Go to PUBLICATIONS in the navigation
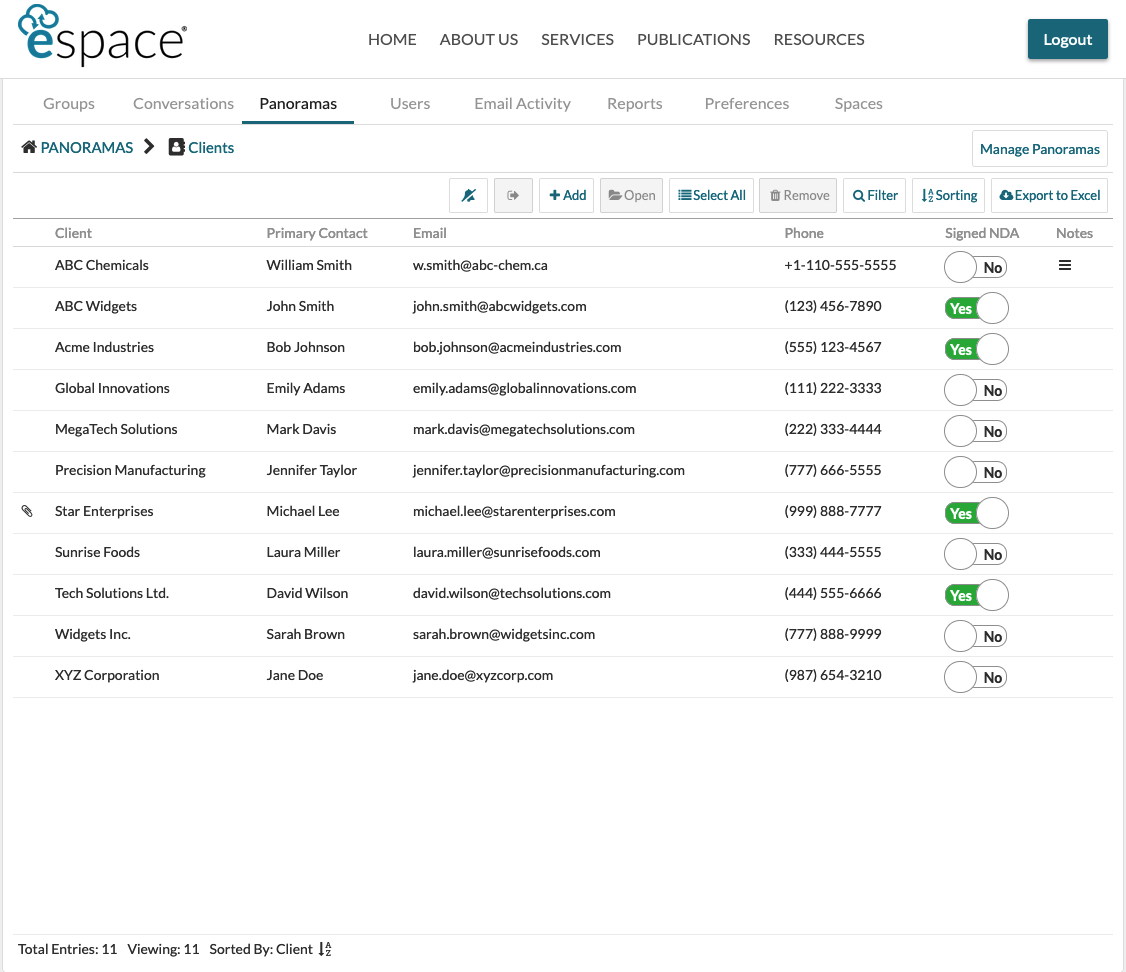This screenshot has height=972, width=1126. tap(694, 39)
